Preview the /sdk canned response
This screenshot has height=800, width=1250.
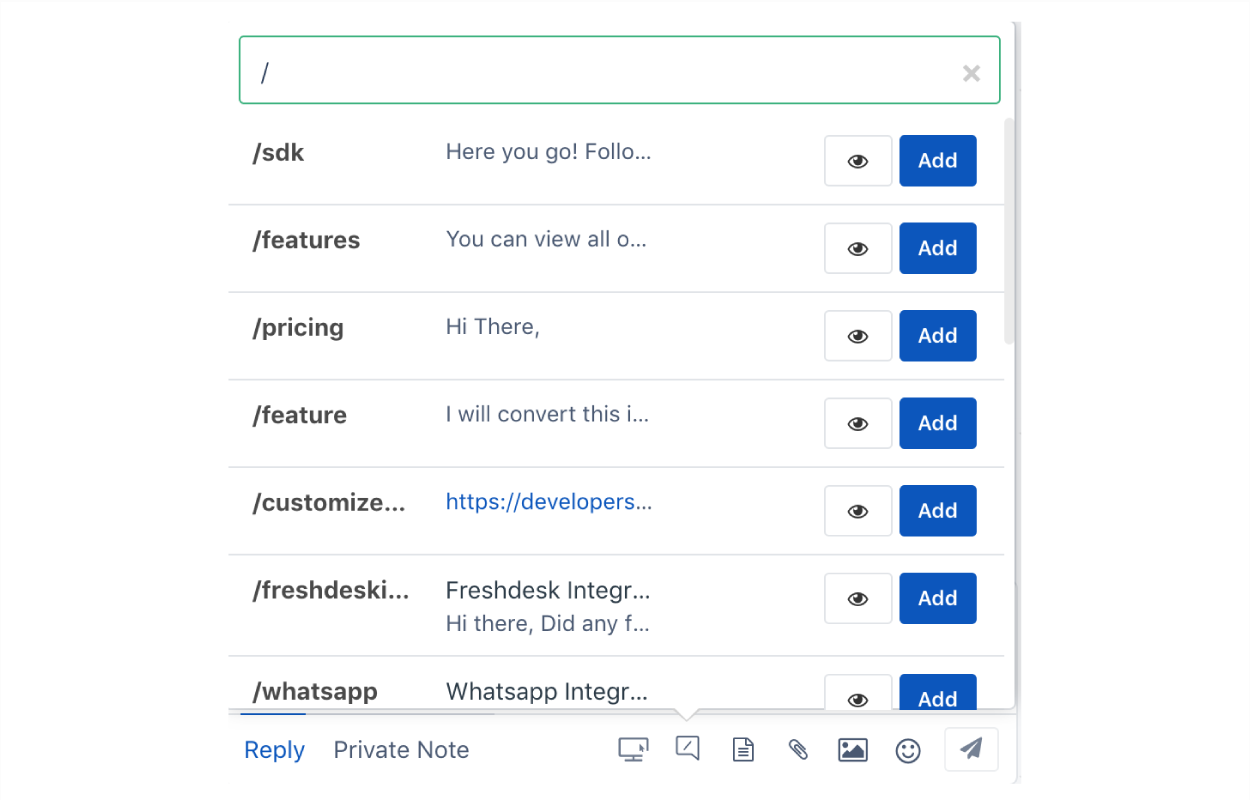click(858, 161)
